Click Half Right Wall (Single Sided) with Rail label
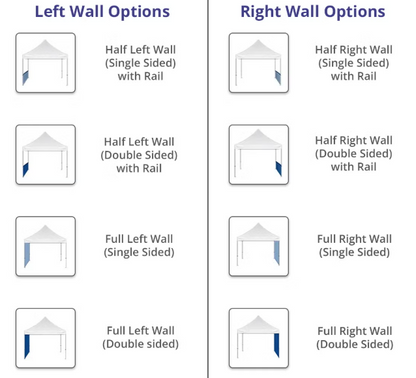 pyautogui.click(x=354, y=63)
